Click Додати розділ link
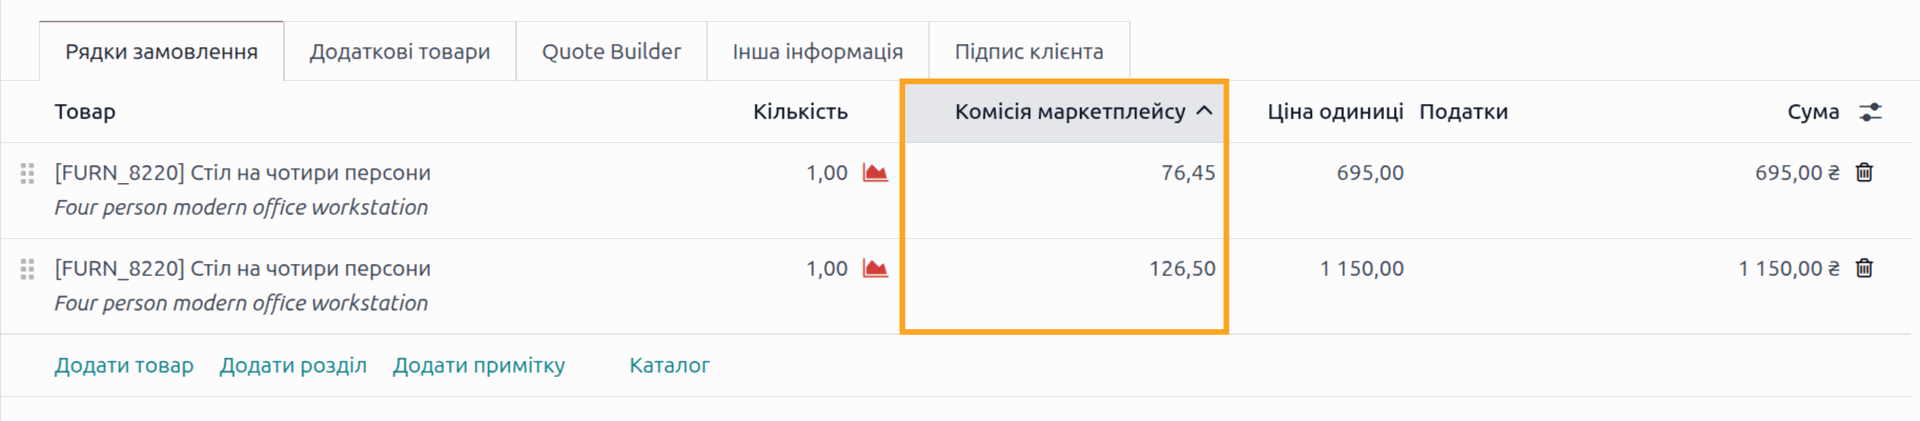 (293, 366)
